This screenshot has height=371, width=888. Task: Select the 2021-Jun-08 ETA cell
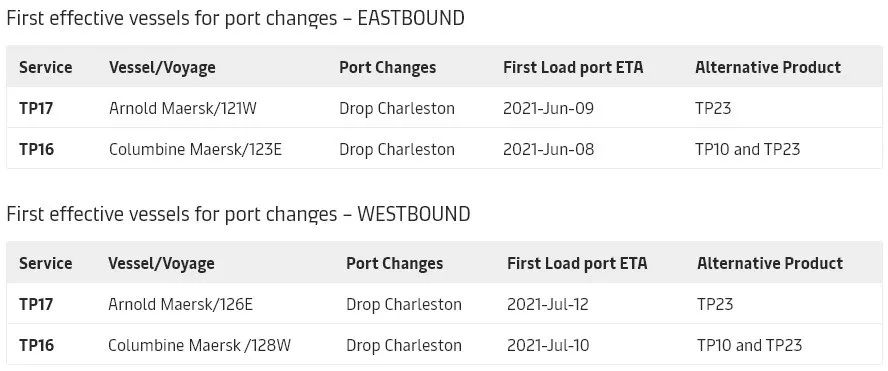point(548,150)
